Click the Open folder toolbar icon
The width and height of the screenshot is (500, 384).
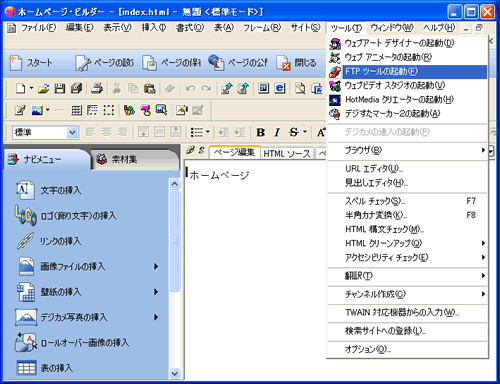(43, 88)
